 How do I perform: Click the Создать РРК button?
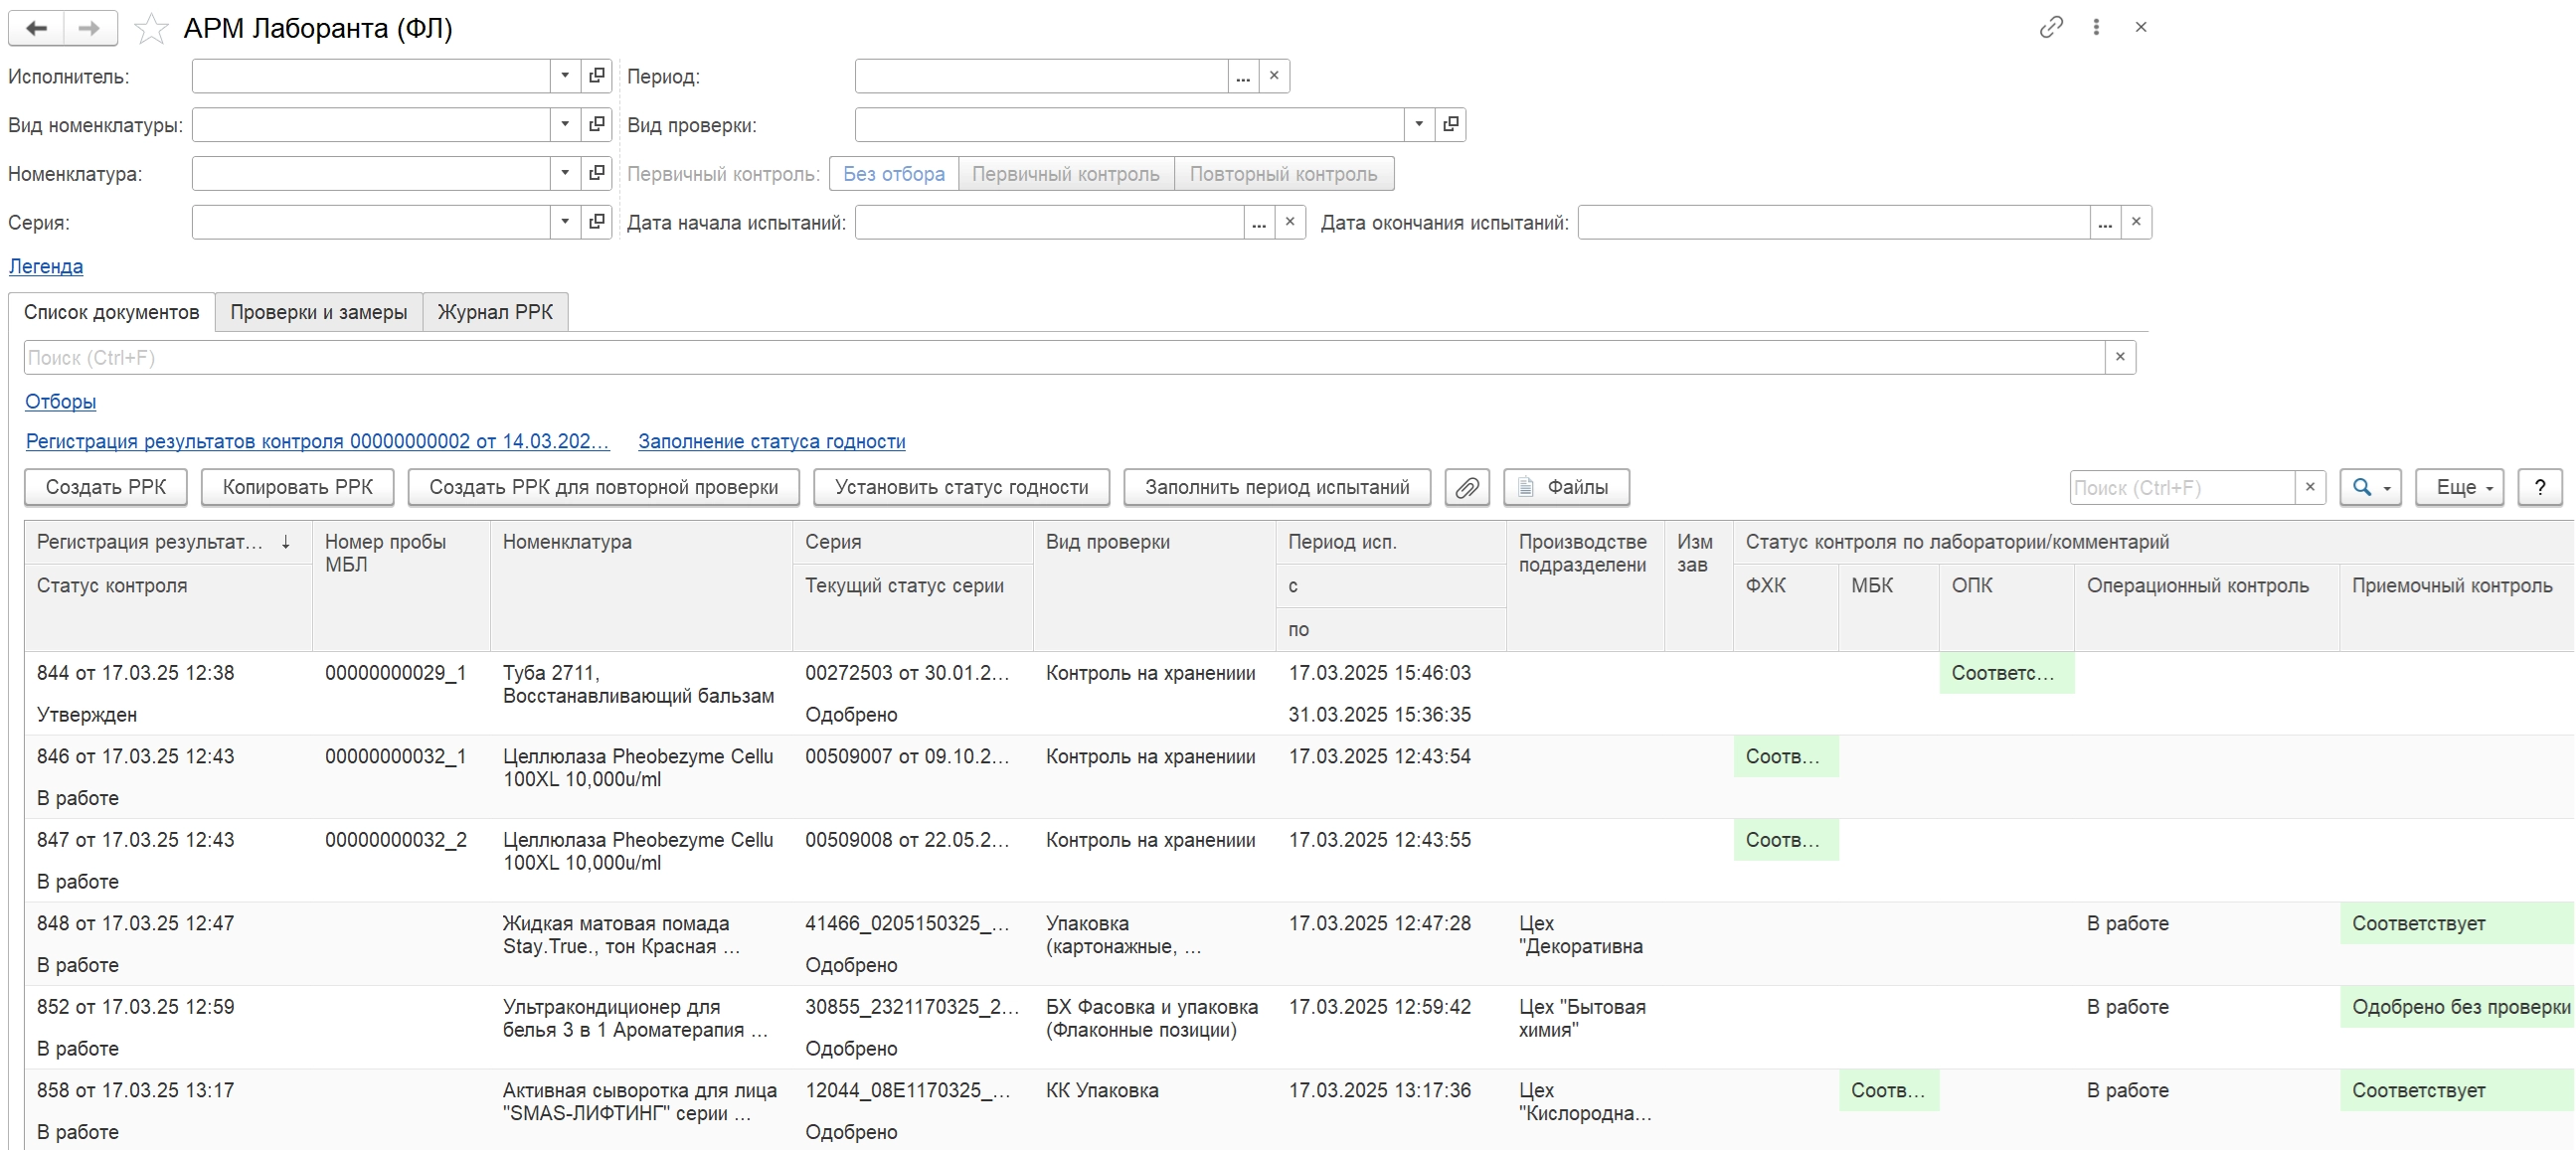pyautogui.click(x=106, y=487)
